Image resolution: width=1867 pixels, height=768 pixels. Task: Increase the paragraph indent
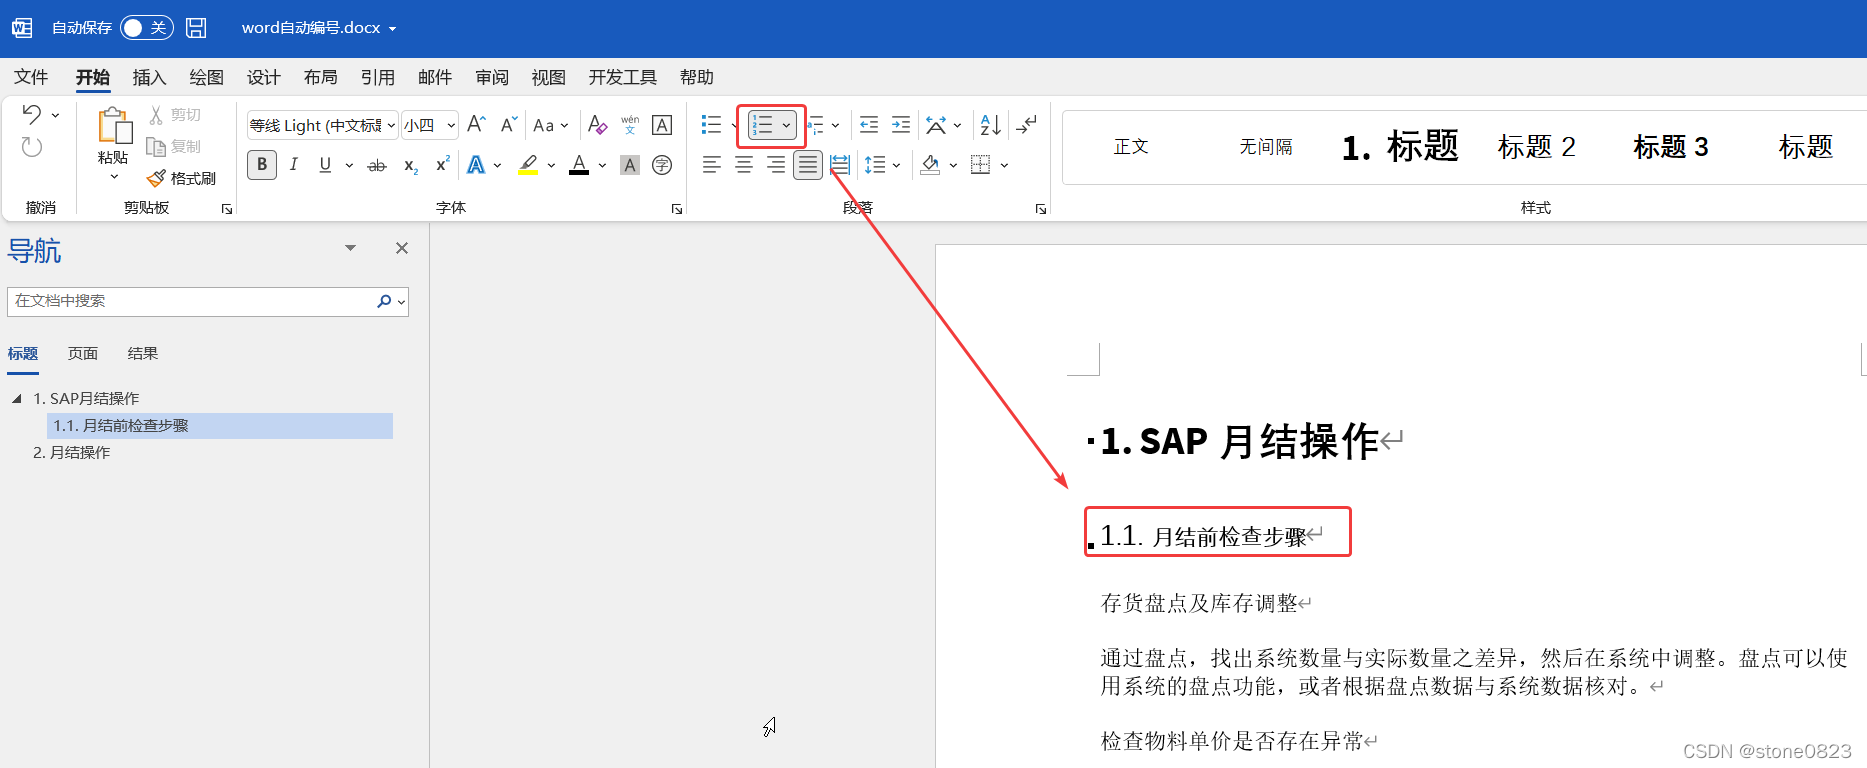pos(901,125)
